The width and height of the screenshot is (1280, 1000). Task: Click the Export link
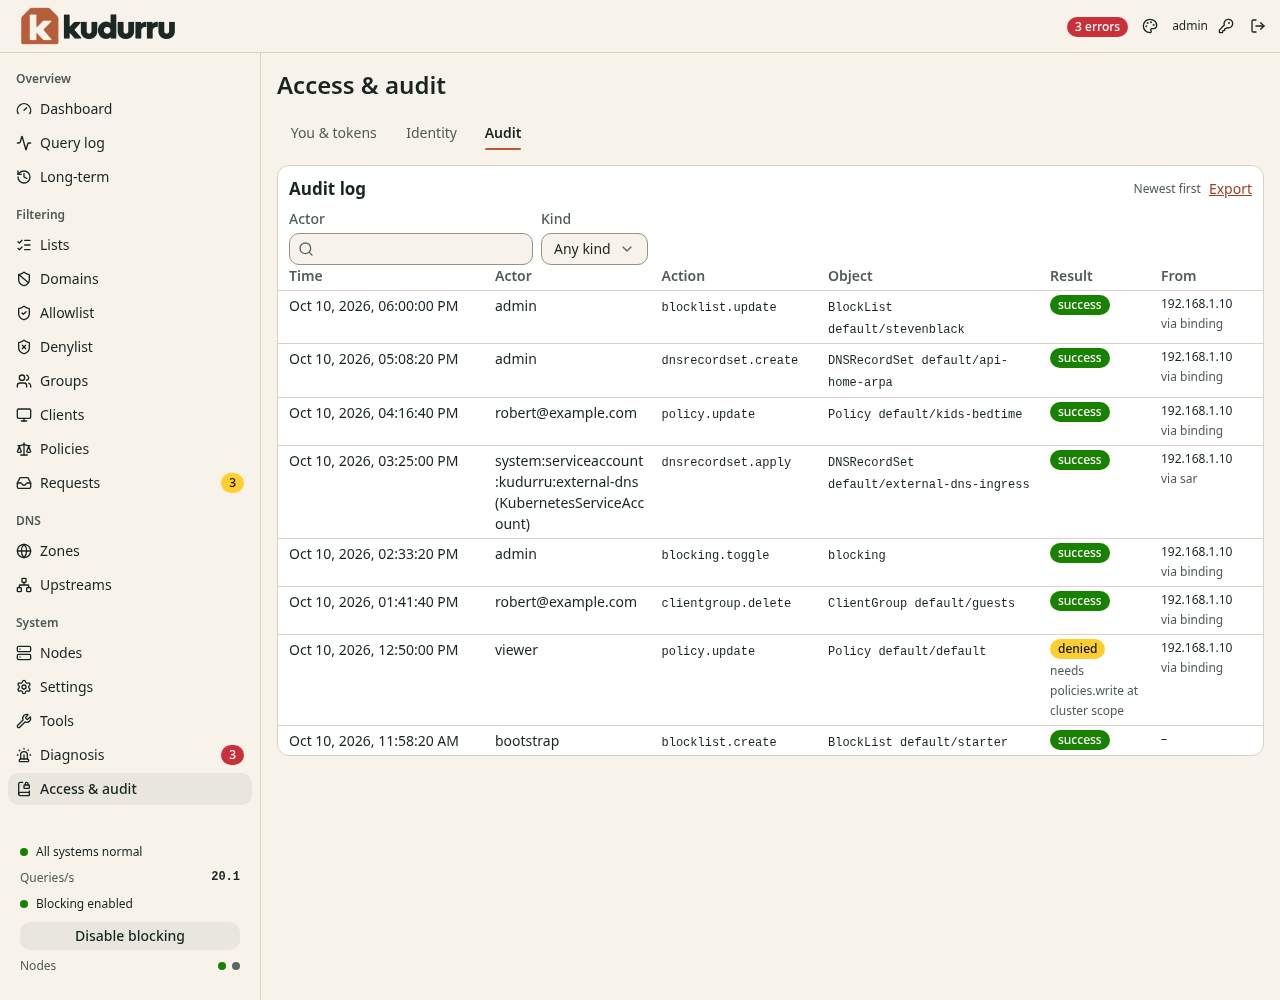[1230, 189]
